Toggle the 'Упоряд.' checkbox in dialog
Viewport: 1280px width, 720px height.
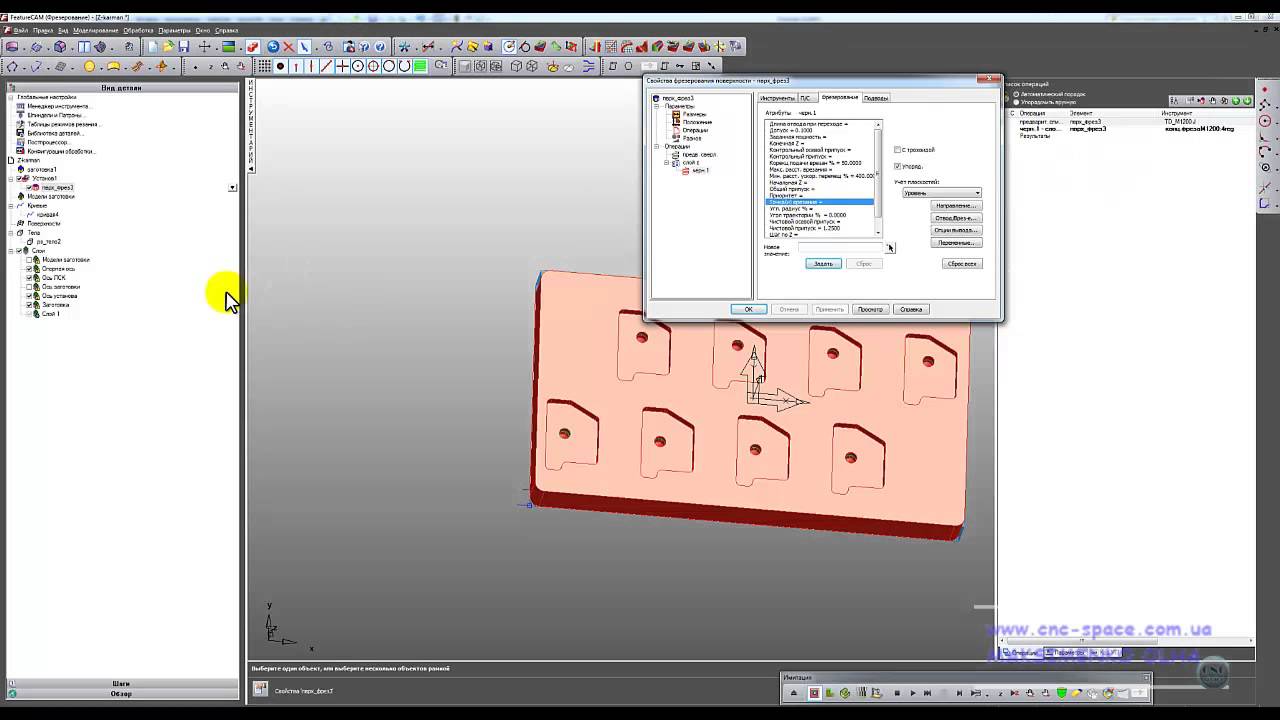tap(897, 166)
